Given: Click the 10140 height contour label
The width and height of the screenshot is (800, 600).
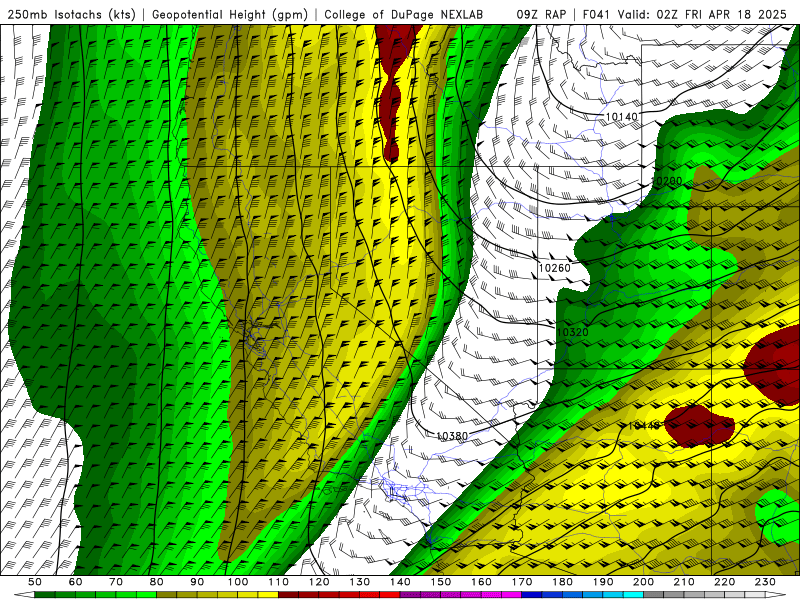Looking at the screenshot, I should [621, 117].
